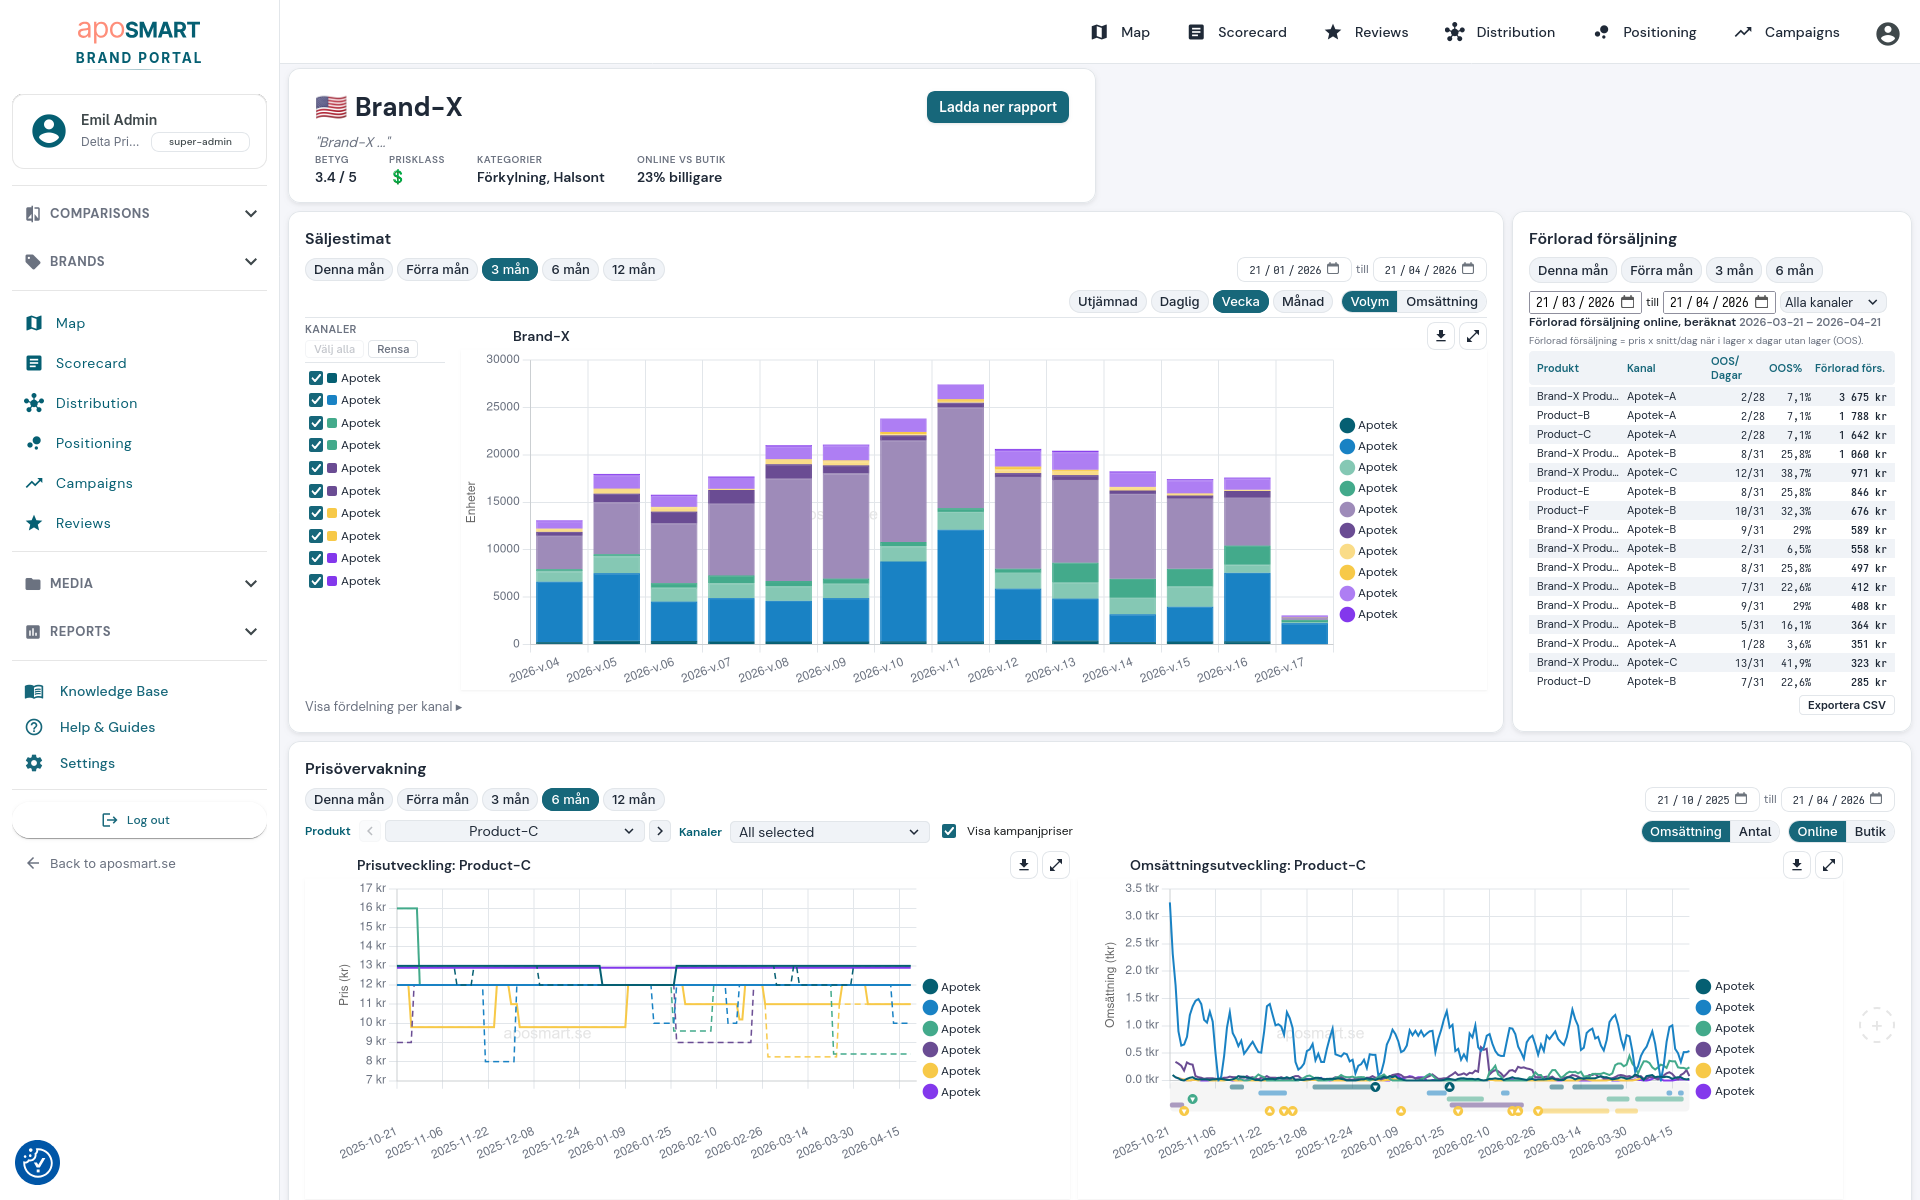The height and width of the screenshot is (1200, 1920).
Task: Click the sidebar Map icon
Action: [34, 323]
